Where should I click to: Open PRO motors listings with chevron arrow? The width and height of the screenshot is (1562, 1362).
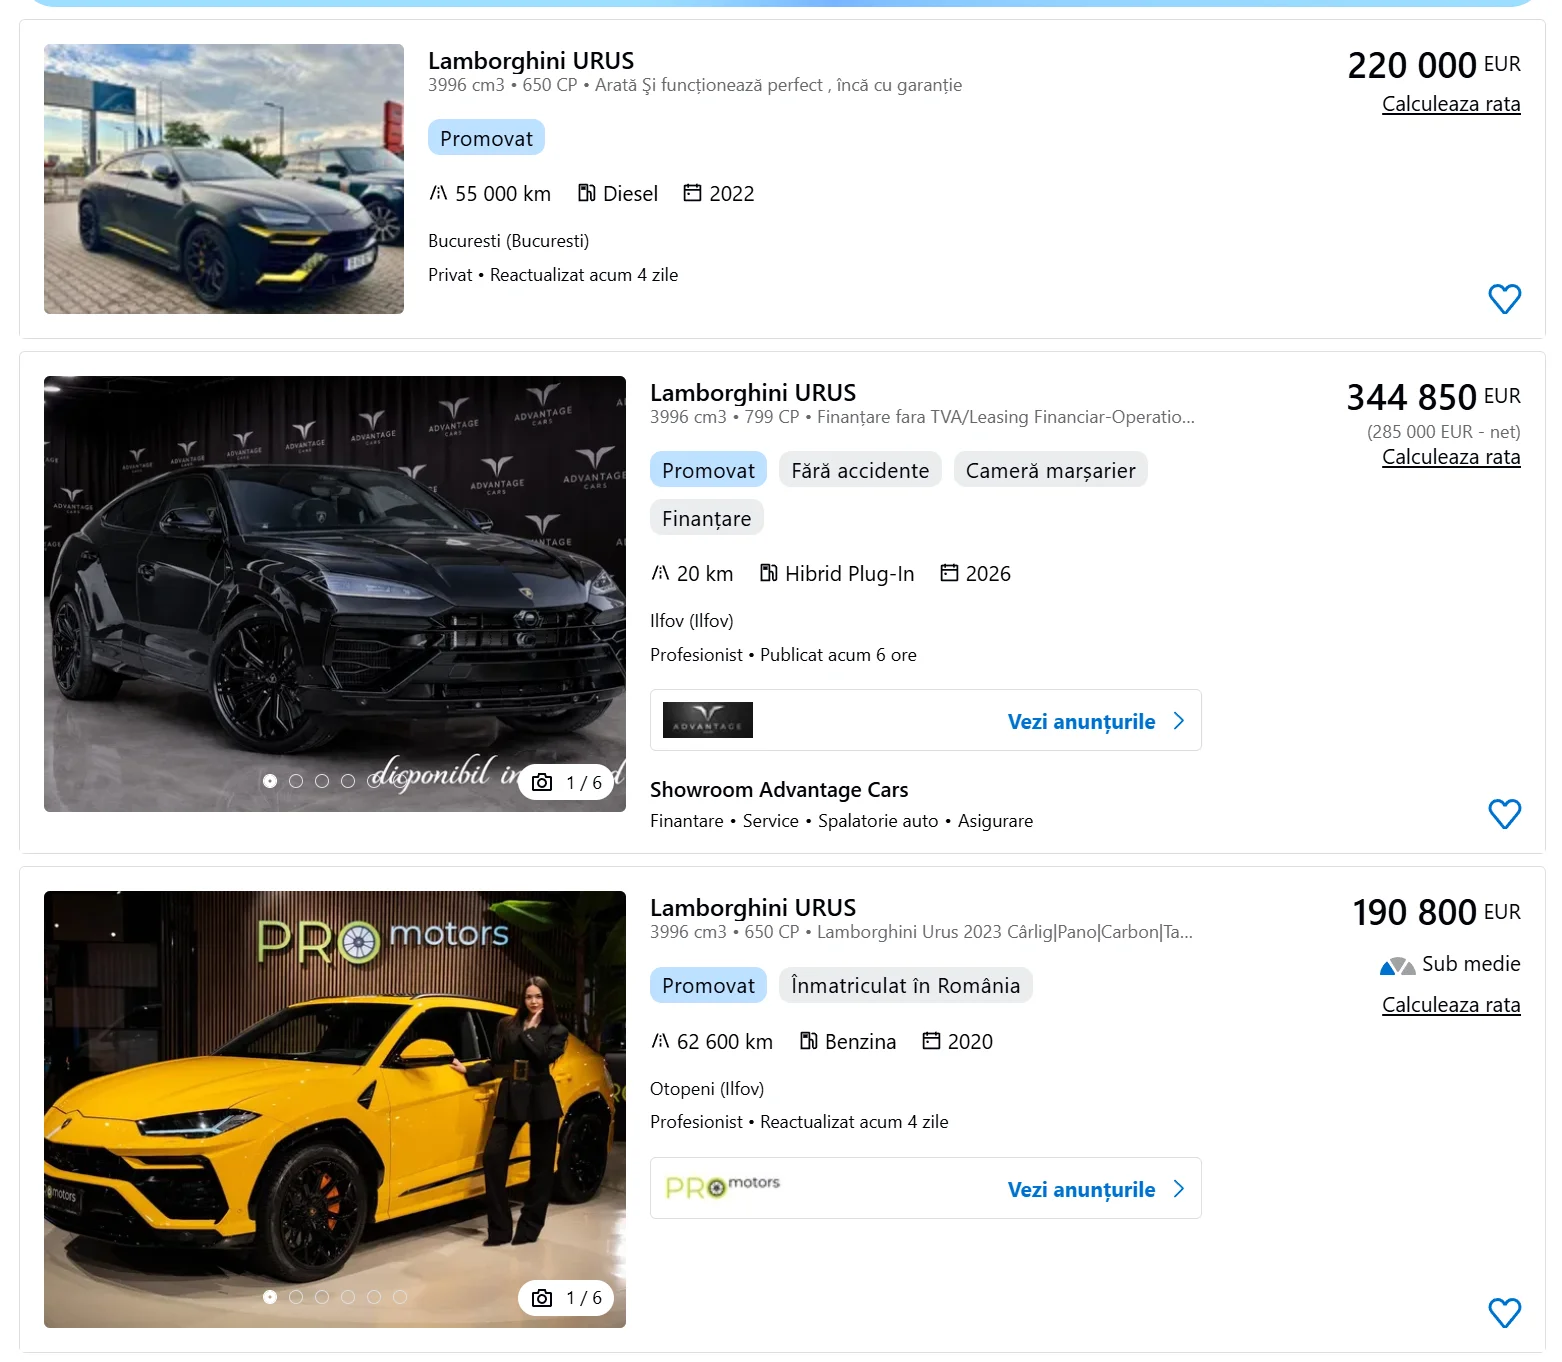[1179, 1189]
